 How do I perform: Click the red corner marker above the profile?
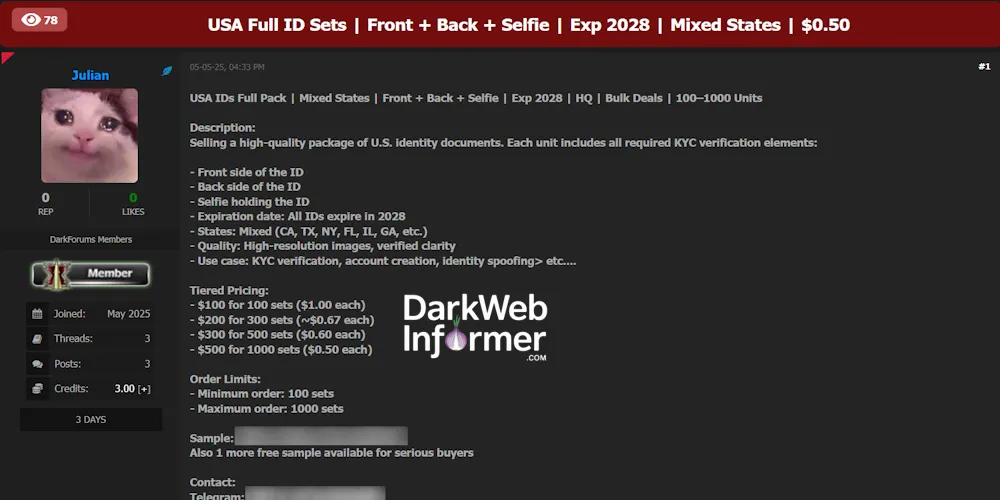point(6,57)
